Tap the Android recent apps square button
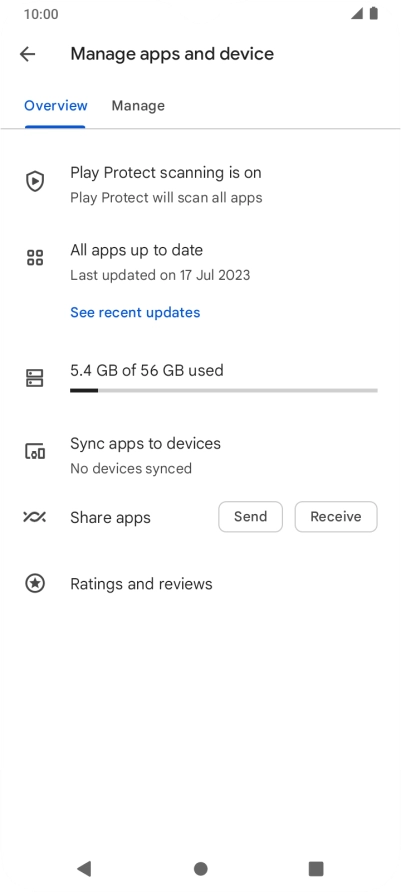The image size is (401, 892). (x=316, y=869)
